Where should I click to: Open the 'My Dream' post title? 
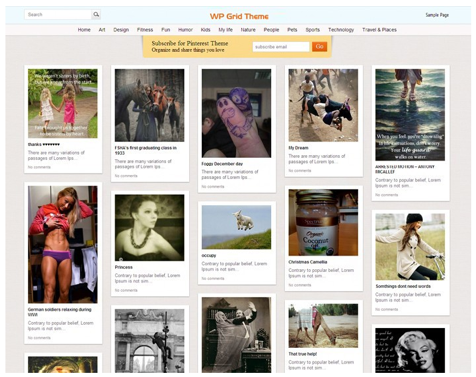pyautogui.click(x=298, y=148)
